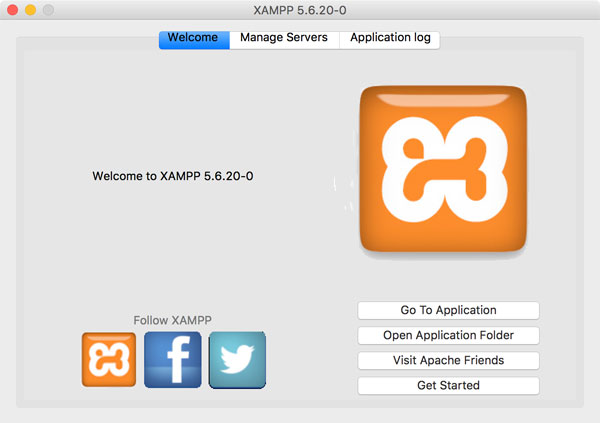This screenshot has height=423, width=600.
Task: Click the Welcome to XAMPP 5.6.20-0 text
Action: (173, 176)
